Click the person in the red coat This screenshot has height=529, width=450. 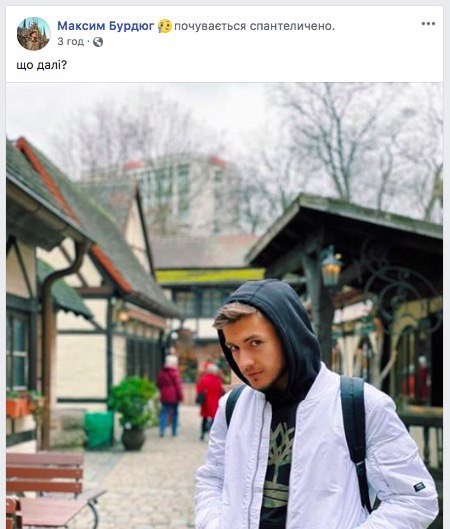pyautogui.click(x=210, y=400)
